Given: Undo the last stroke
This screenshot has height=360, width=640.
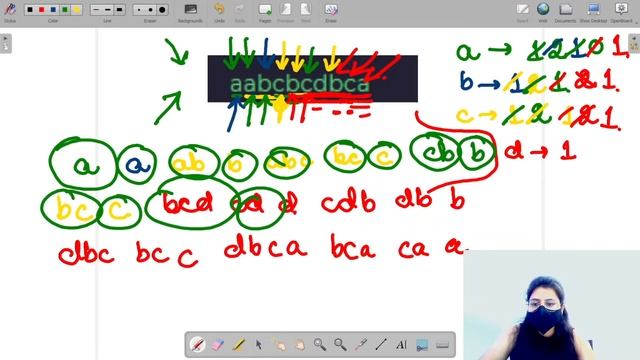Looking at the screenshot, I should [219, 10].
